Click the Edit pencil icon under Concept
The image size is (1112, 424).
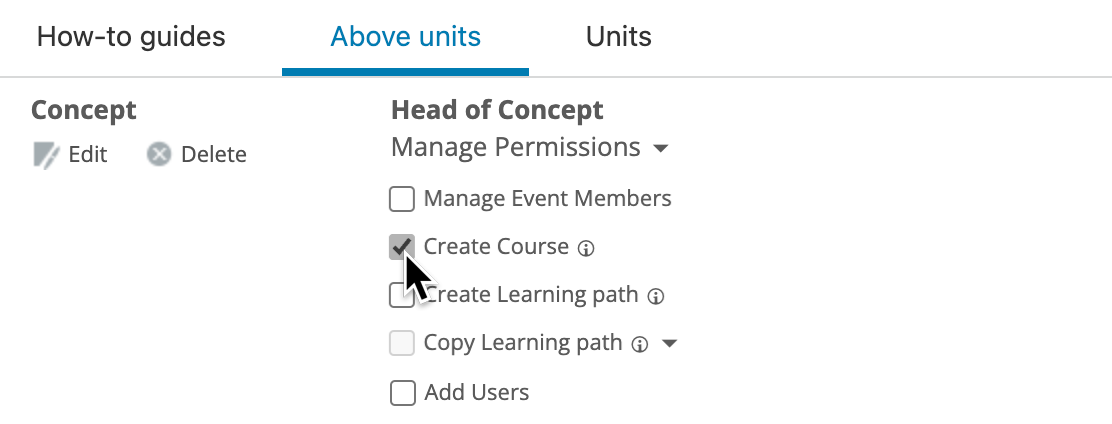(x=47, y=155)
